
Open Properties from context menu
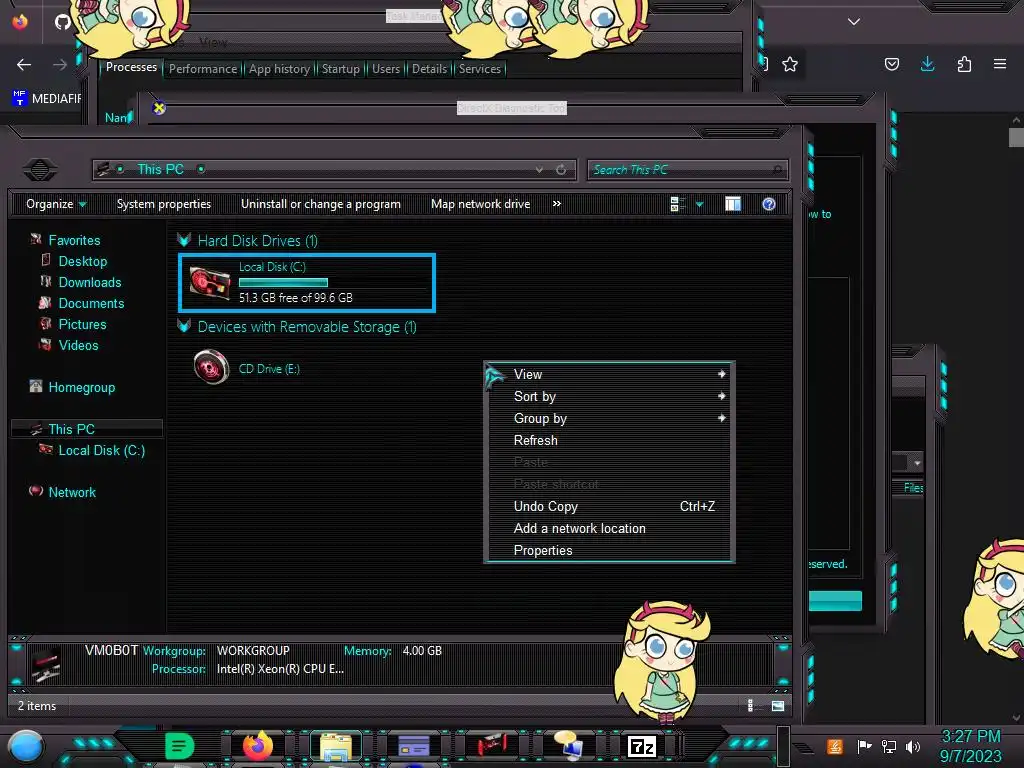(609, 551)
